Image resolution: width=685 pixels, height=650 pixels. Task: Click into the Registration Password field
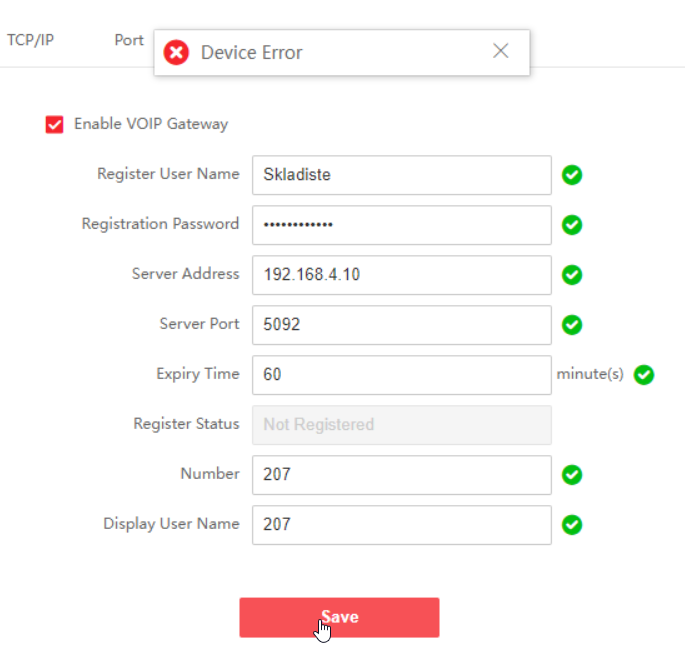point(401,225)
